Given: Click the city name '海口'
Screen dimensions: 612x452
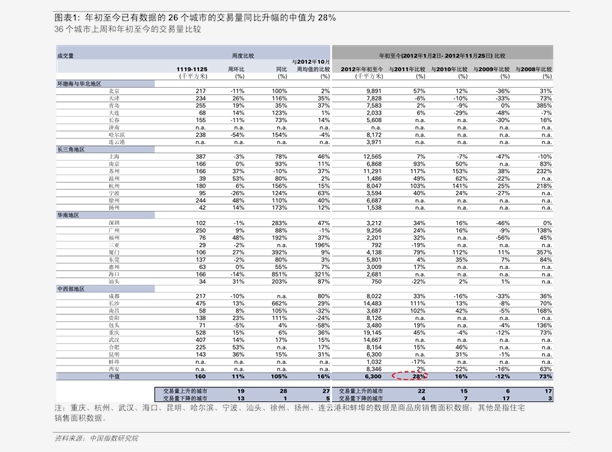Looking at the screenshot, I should coord(114,274).
